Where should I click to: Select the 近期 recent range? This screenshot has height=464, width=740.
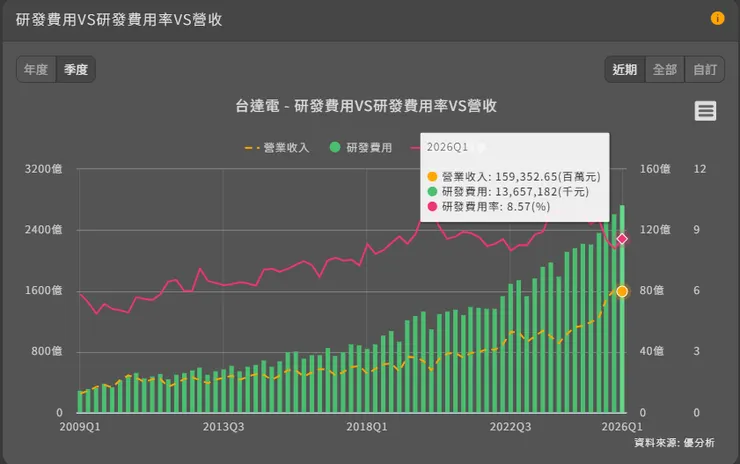[x=625, y=69]
